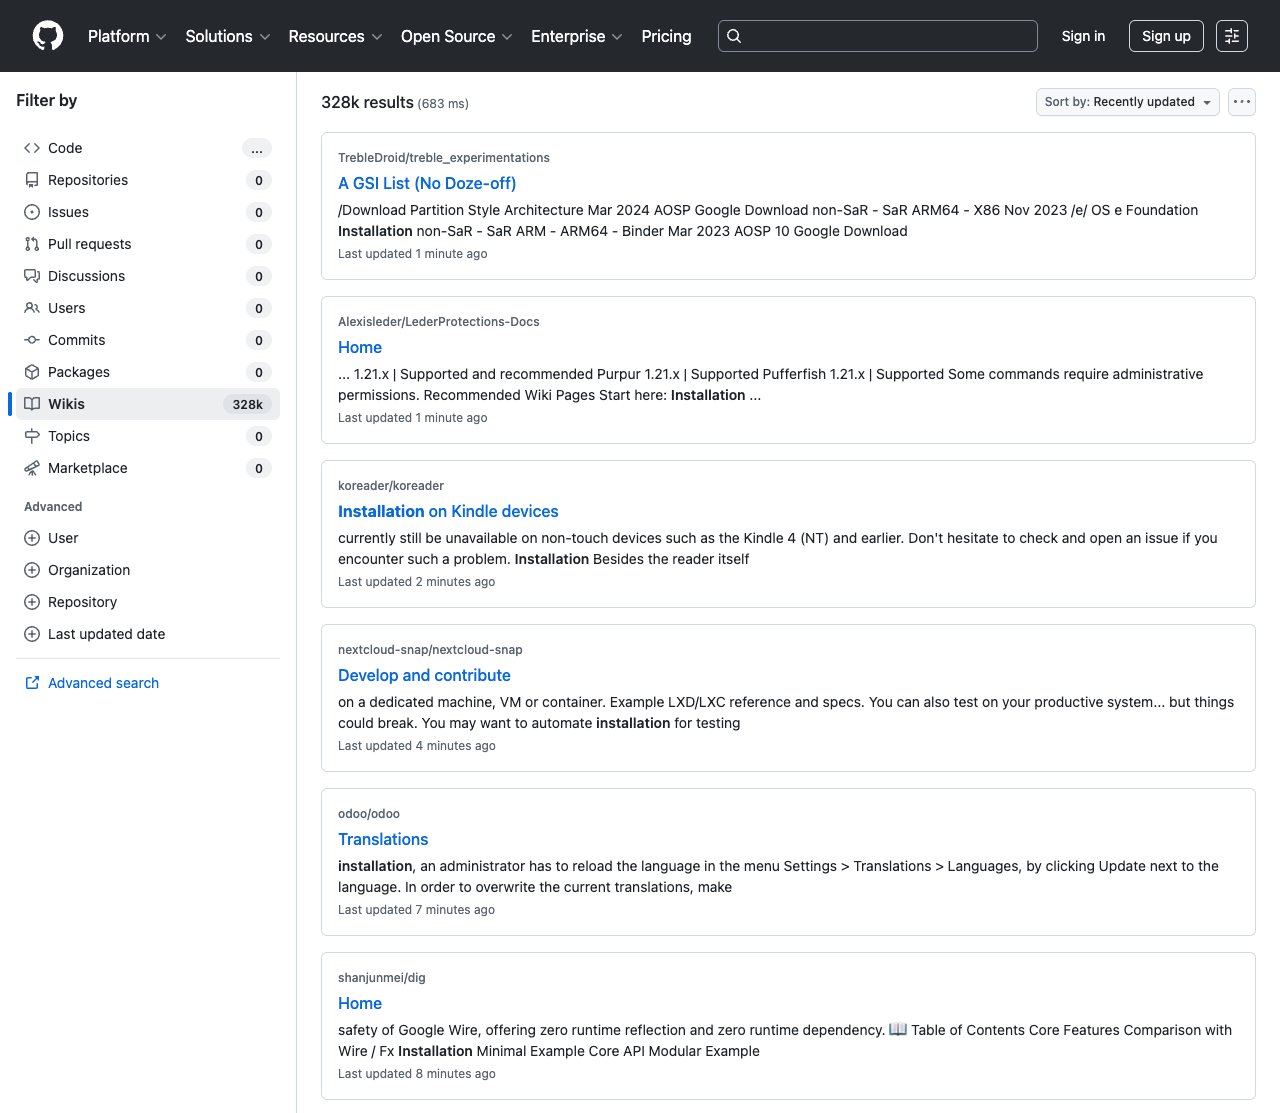Add a Repository advanced filter
Image resolution: width=1280 pixels, height=1113 pixels.
[x=148, y=602]
